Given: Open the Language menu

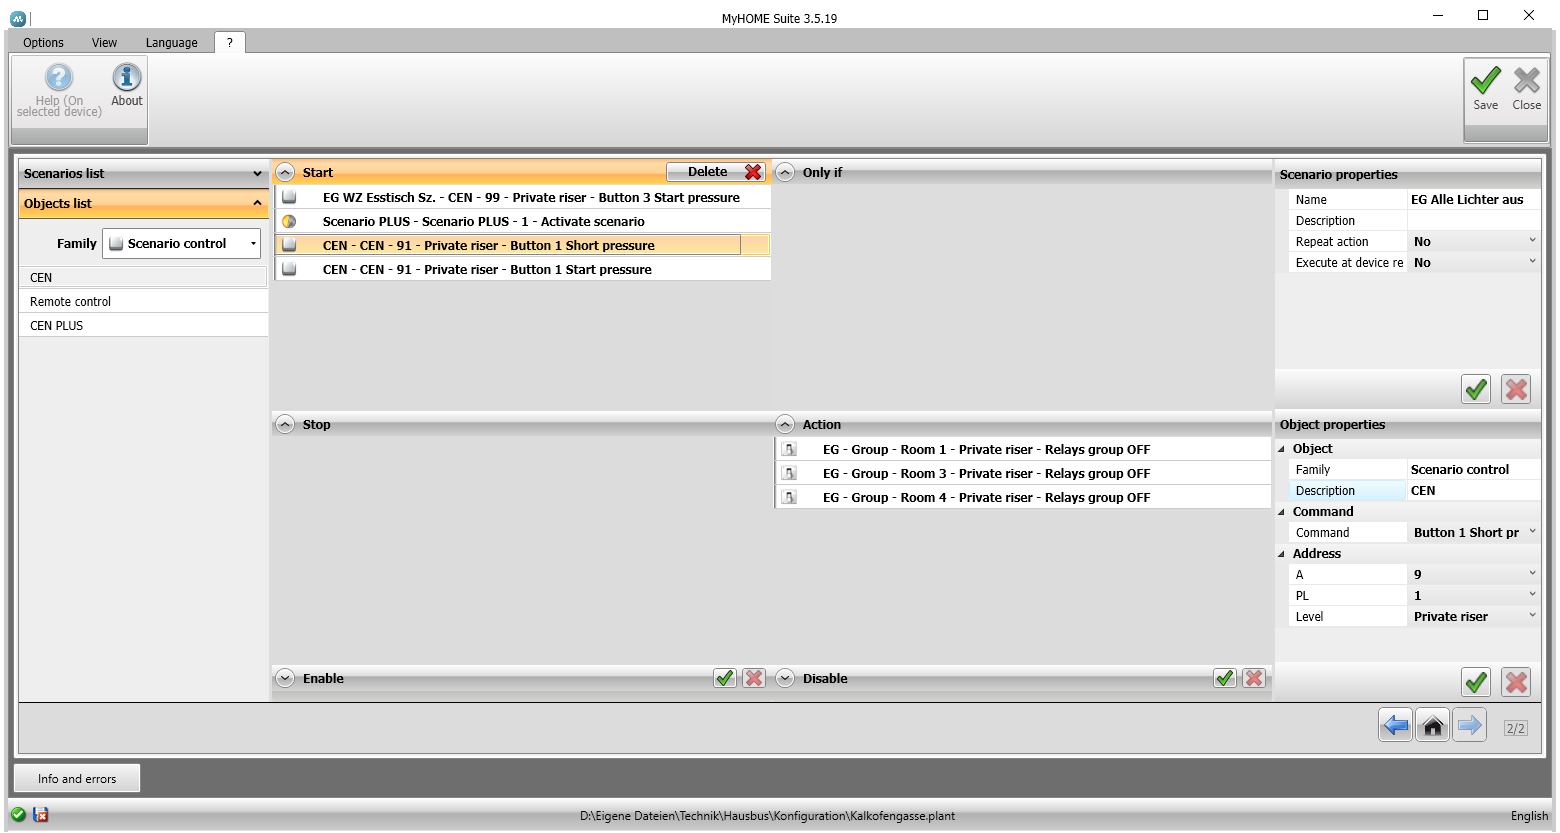Looking at the screenshot, I should point(172,42).
